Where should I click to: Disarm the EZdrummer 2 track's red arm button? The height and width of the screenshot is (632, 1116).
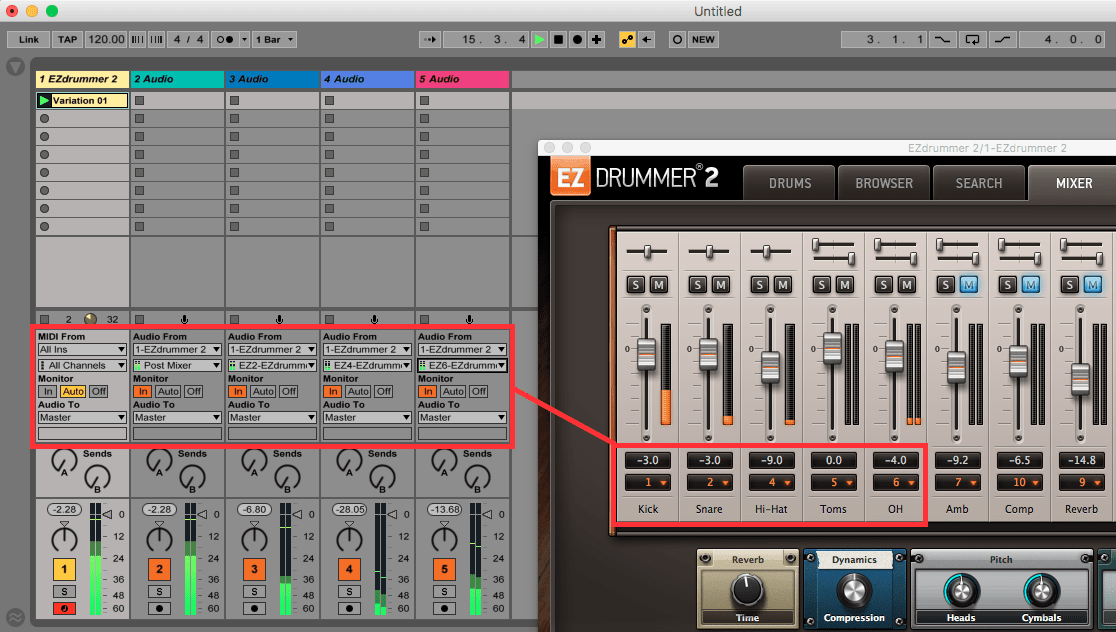(x=64, y=609)
